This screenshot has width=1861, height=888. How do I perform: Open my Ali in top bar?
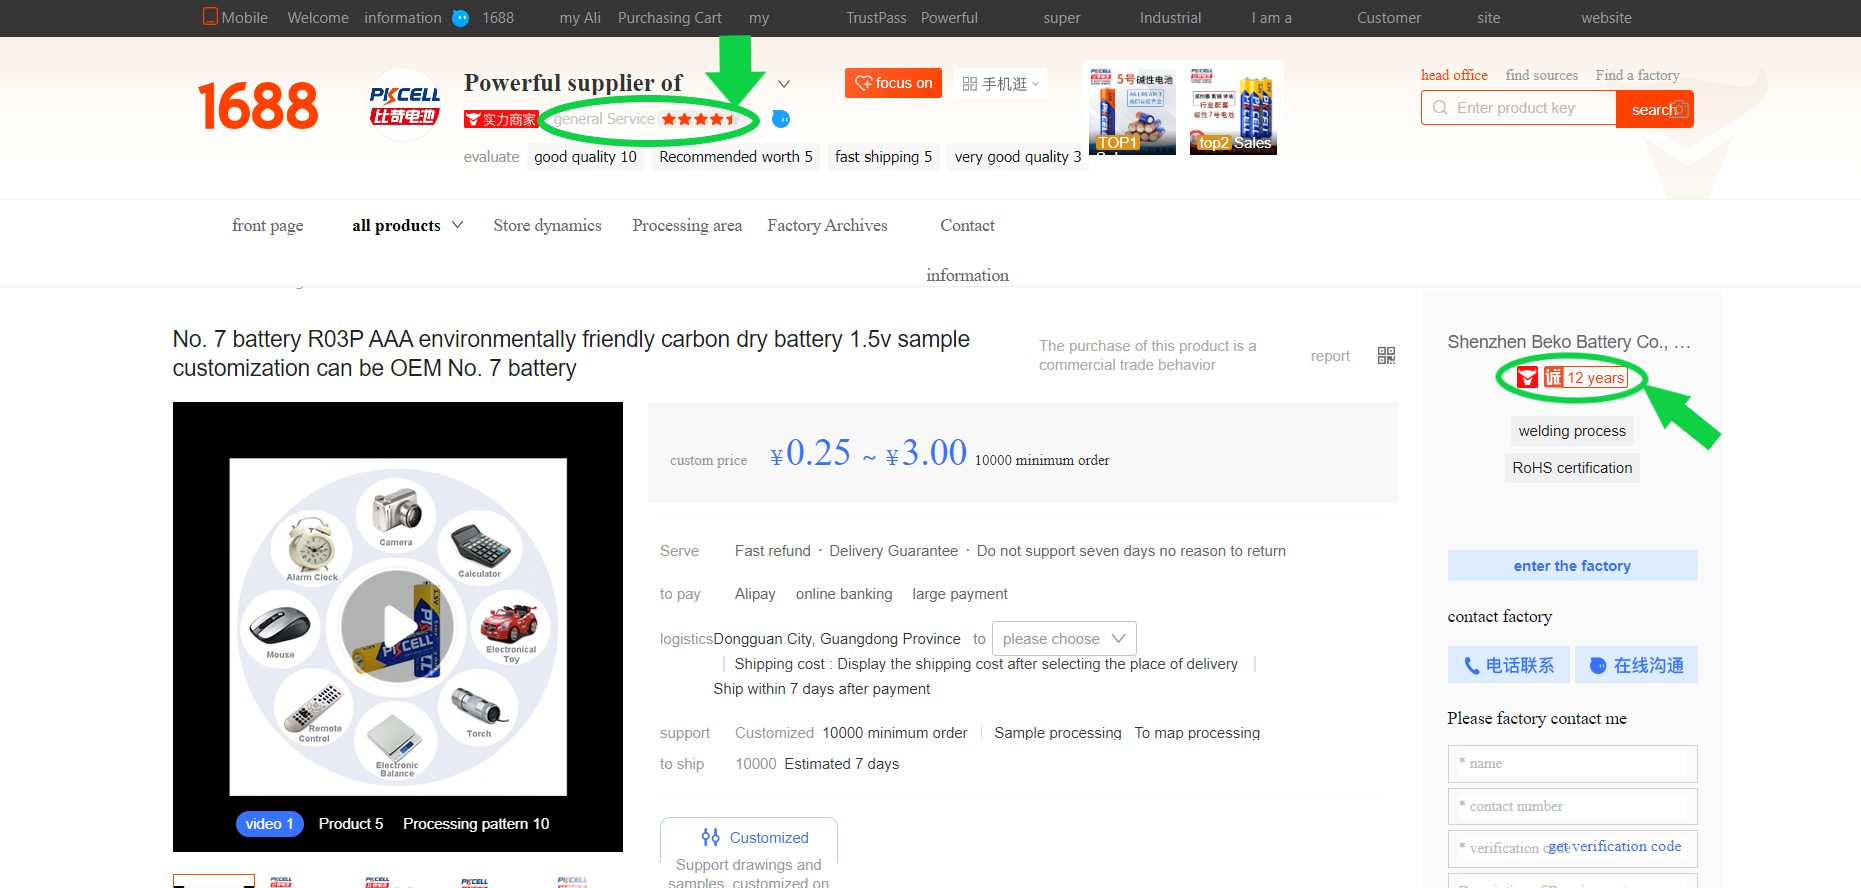tap(580, 18)
